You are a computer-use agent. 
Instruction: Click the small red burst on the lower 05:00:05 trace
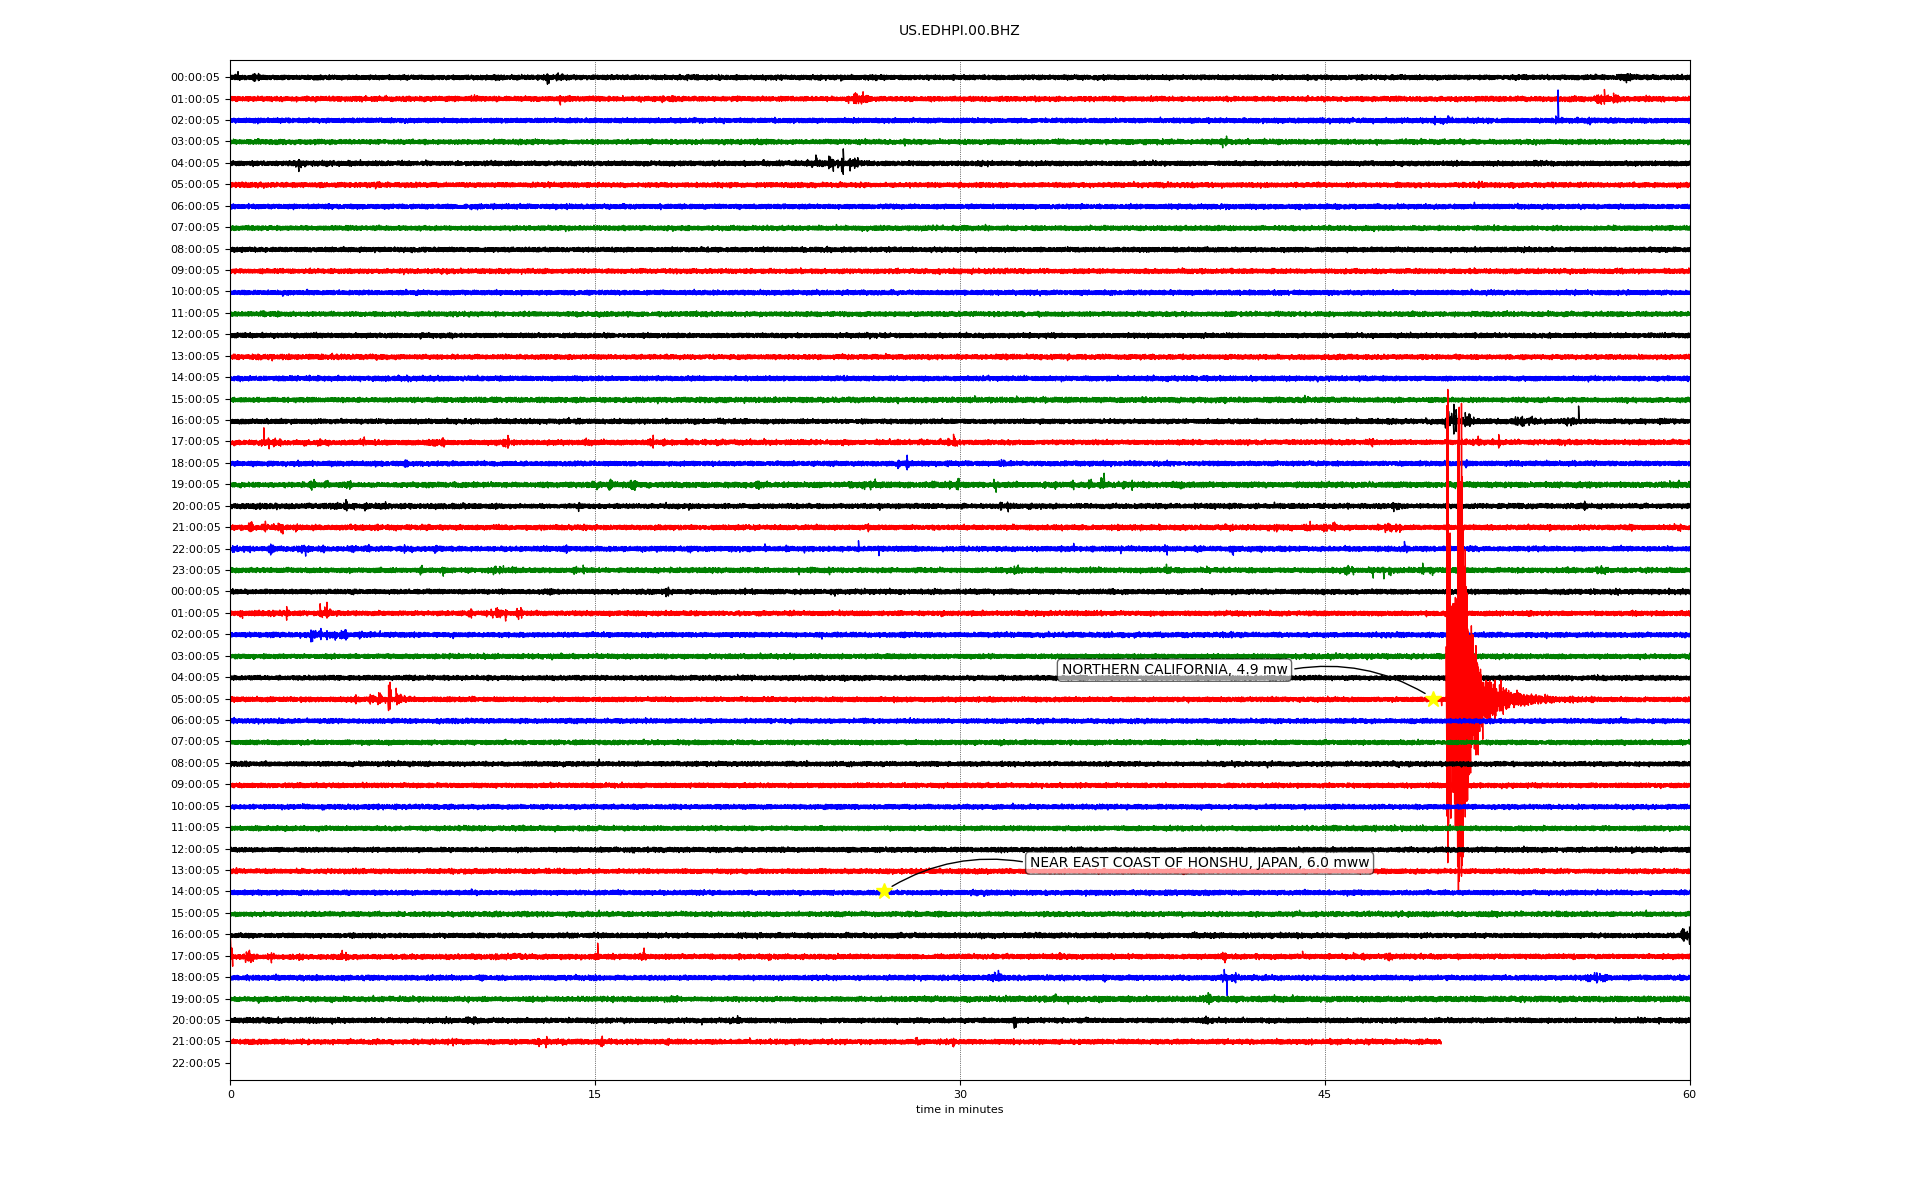pyautogui.click(x=389, y=697)
